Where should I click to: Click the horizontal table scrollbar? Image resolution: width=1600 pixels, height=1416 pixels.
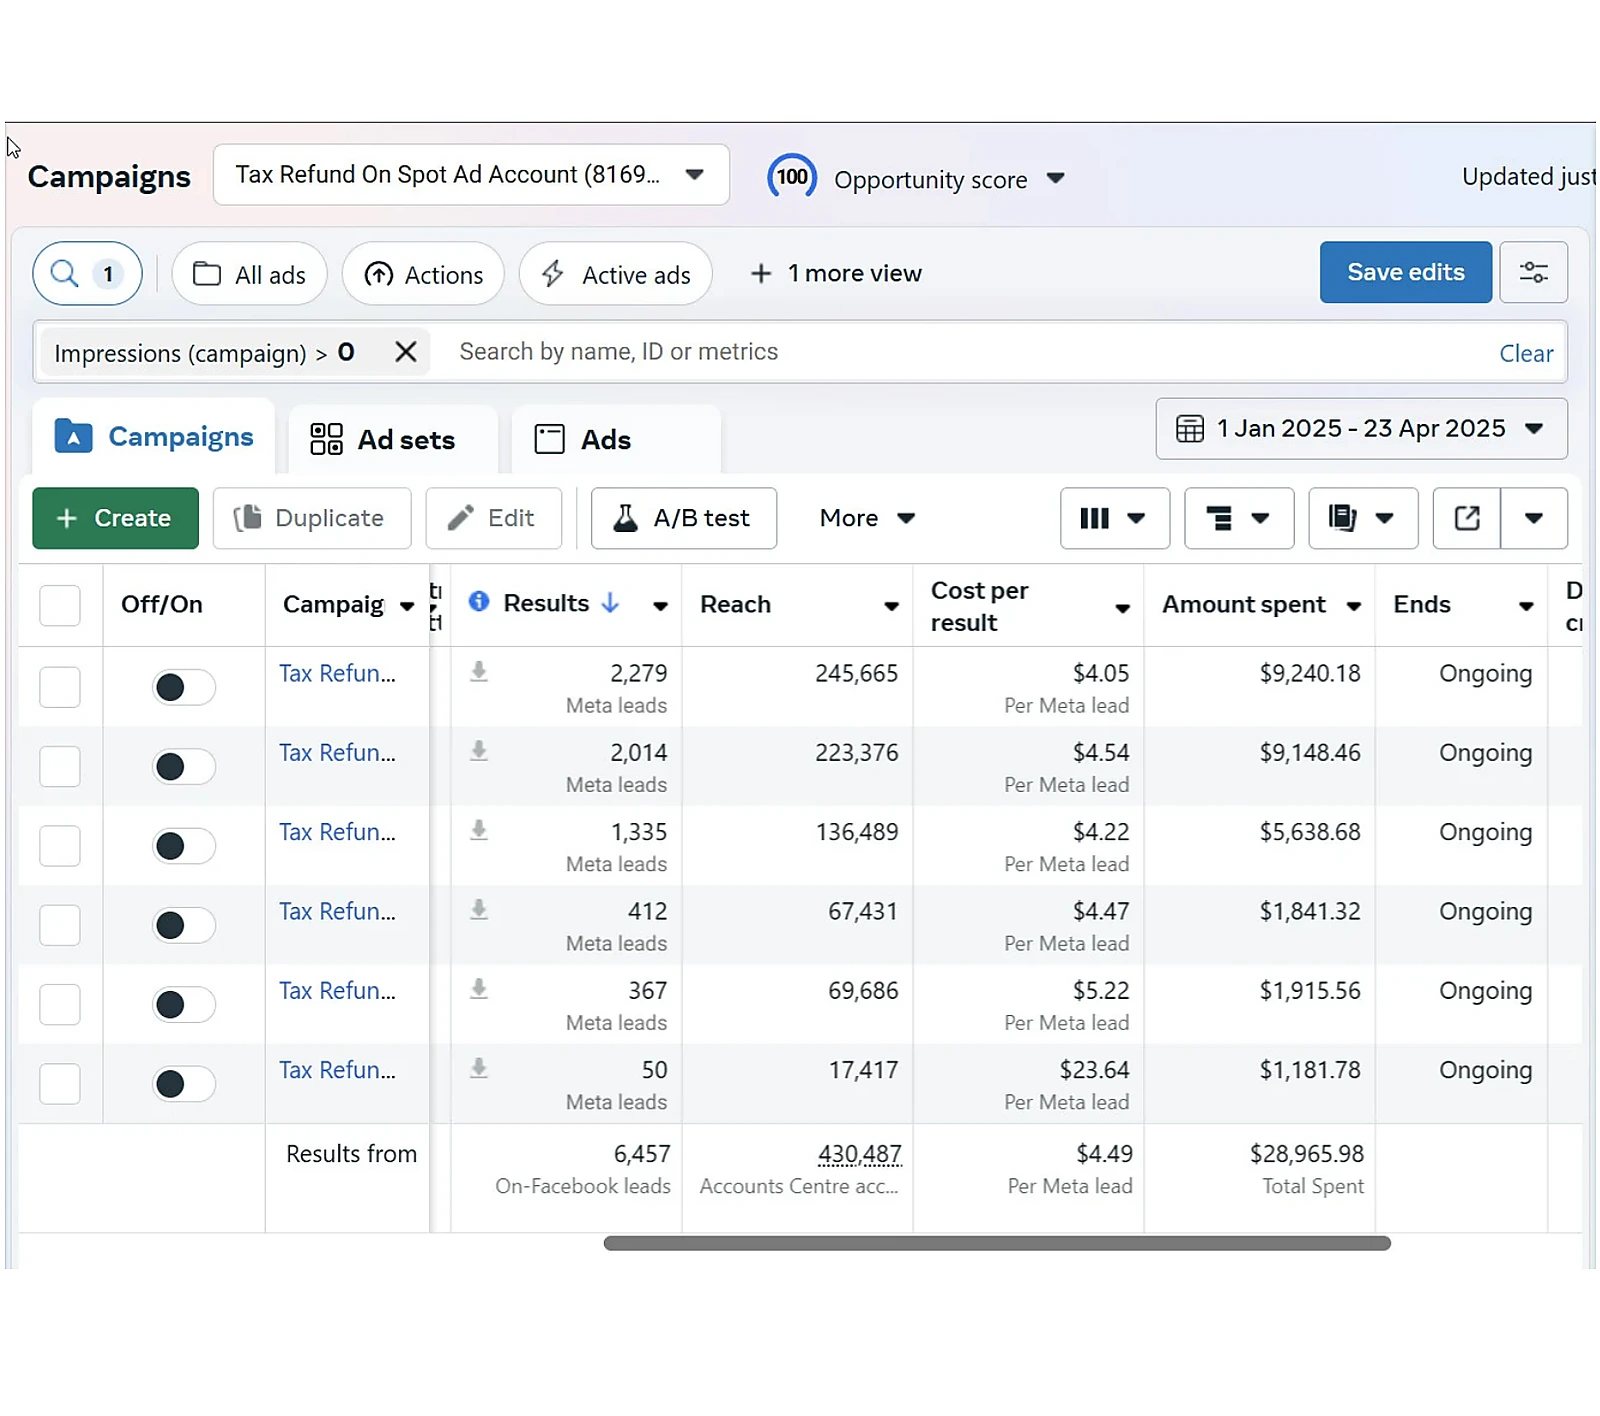tap(997, 1243)
